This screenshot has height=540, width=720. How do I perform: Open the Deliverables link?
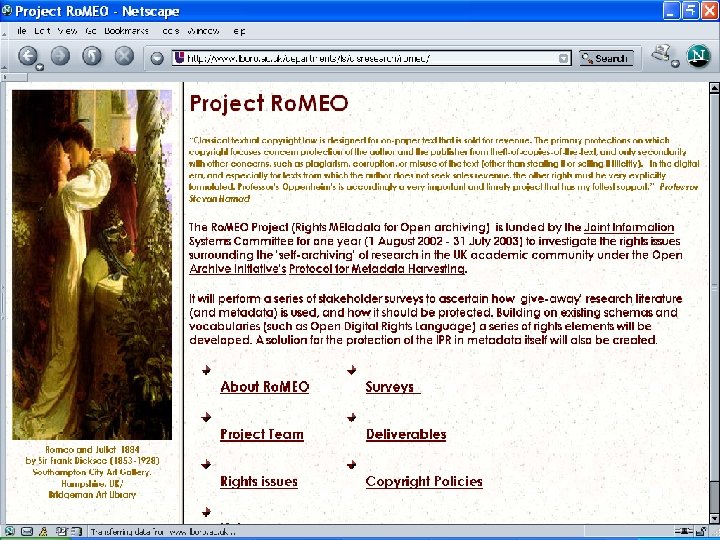click(x=406, y=434)
